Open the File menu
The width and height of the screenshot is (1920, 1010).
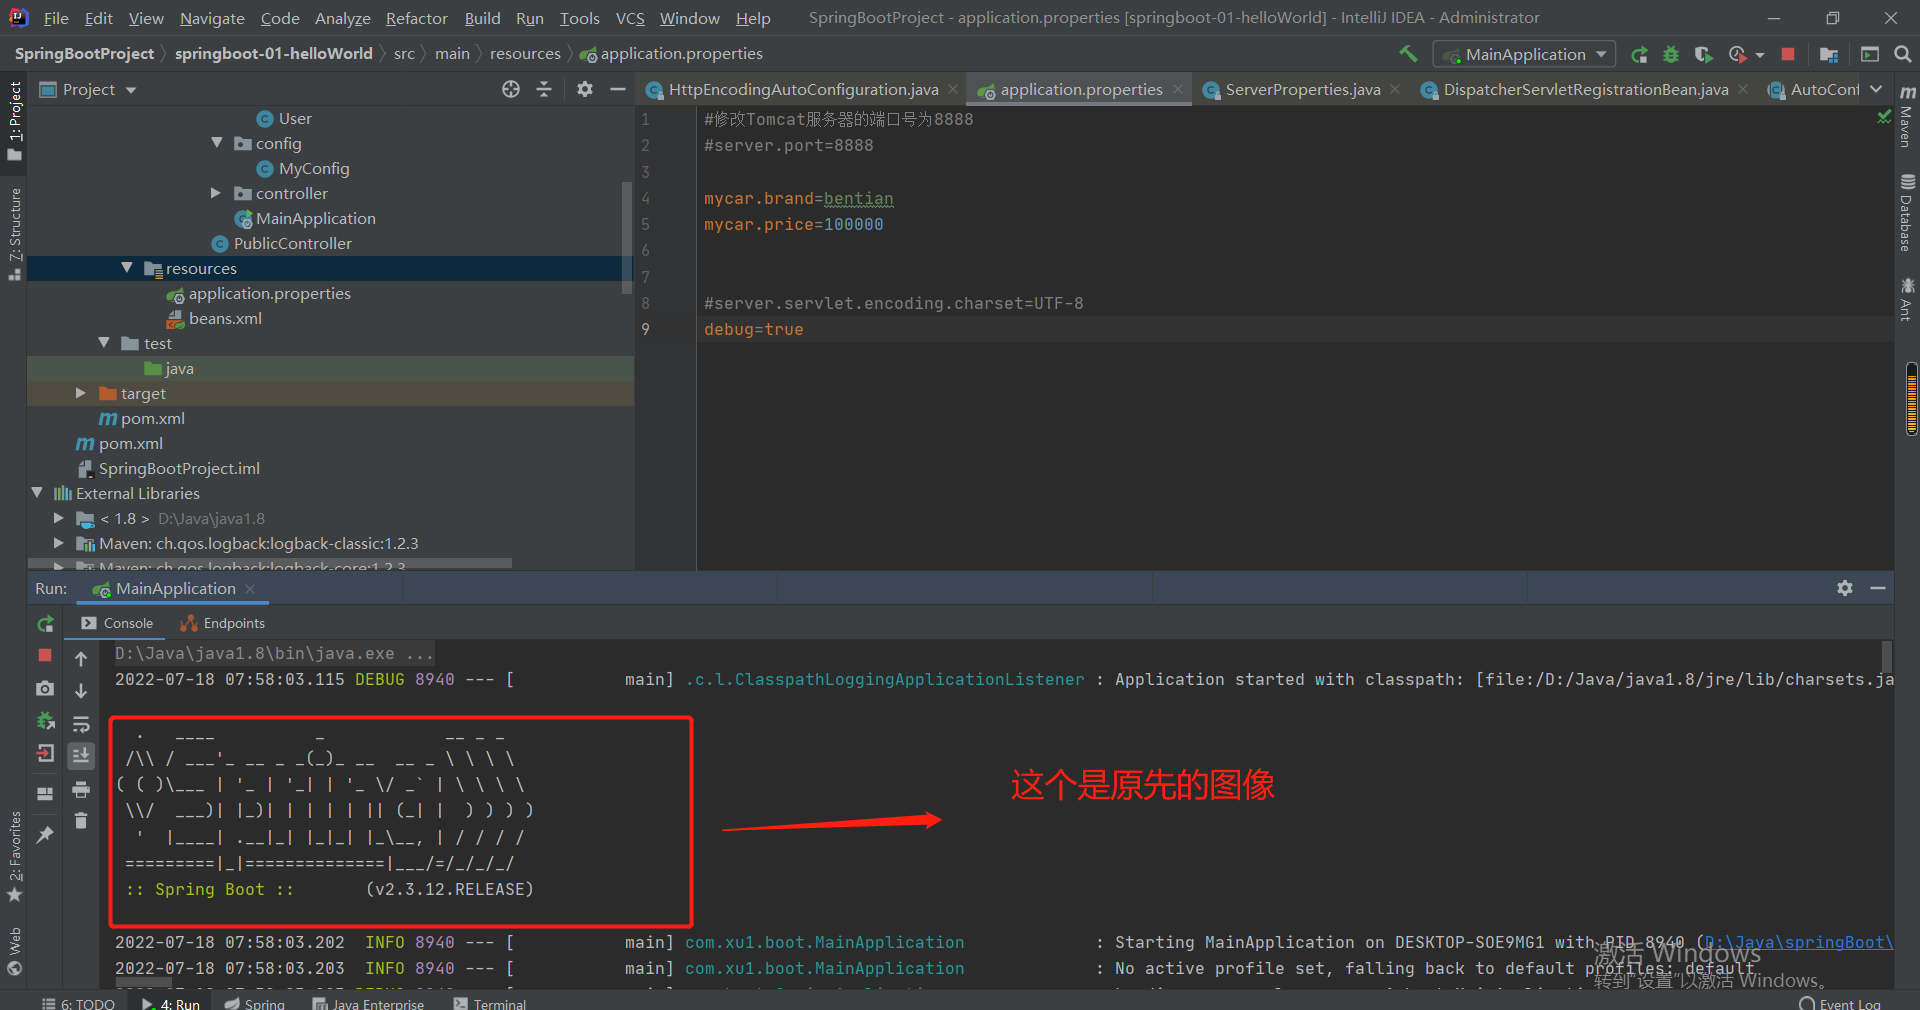click(x=56, y=18)
